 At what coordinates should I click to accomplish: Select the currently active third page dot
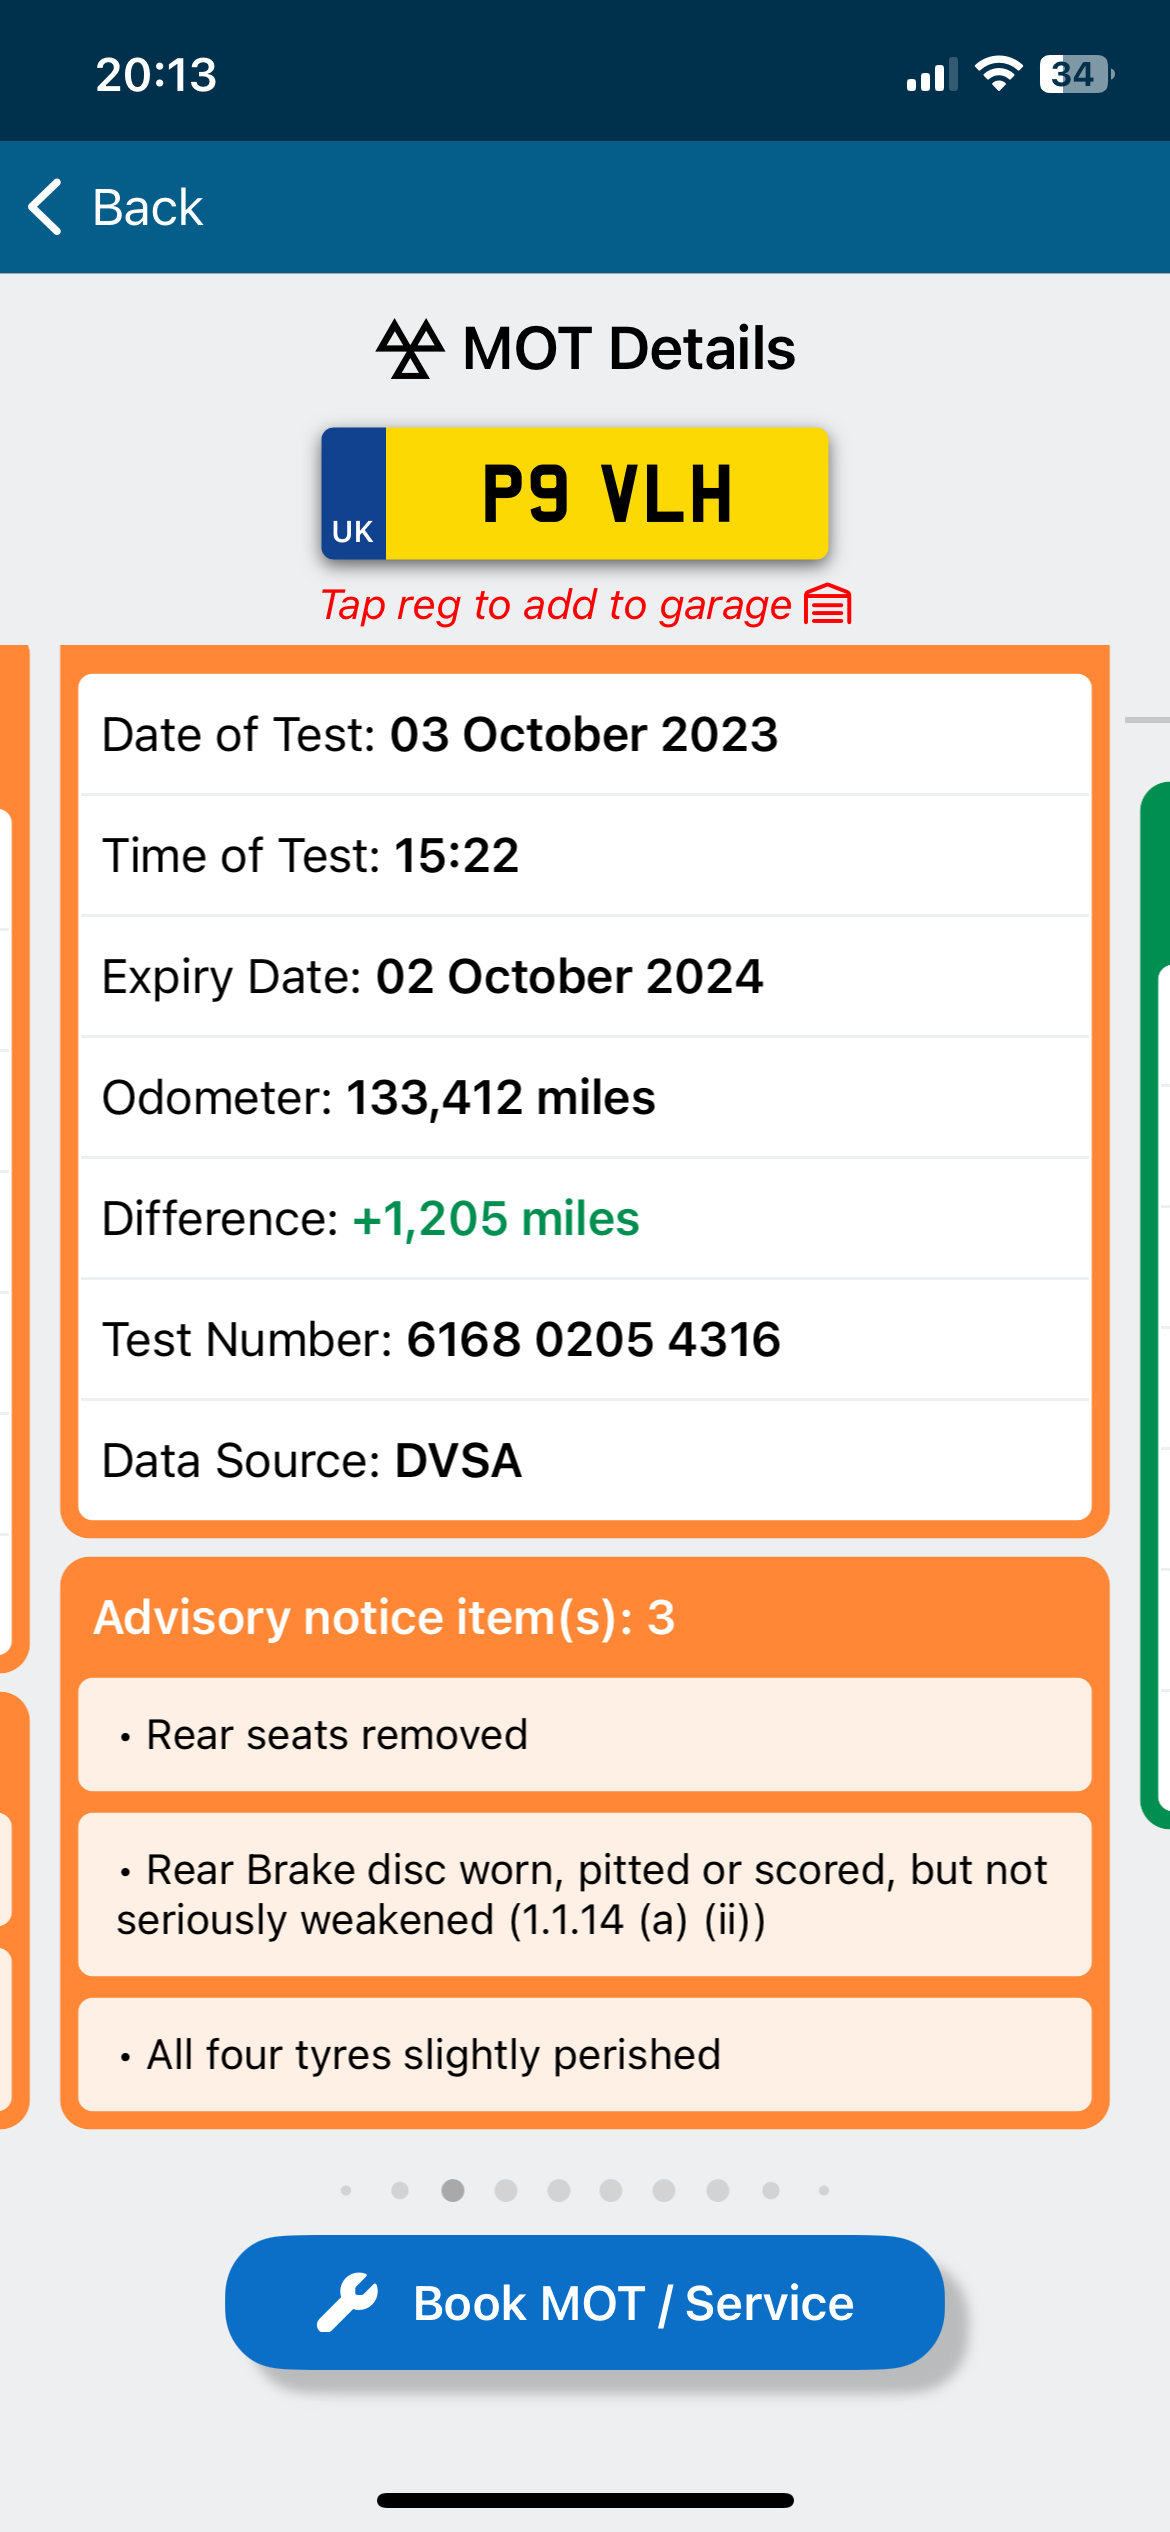click(x=453, y=2190)
